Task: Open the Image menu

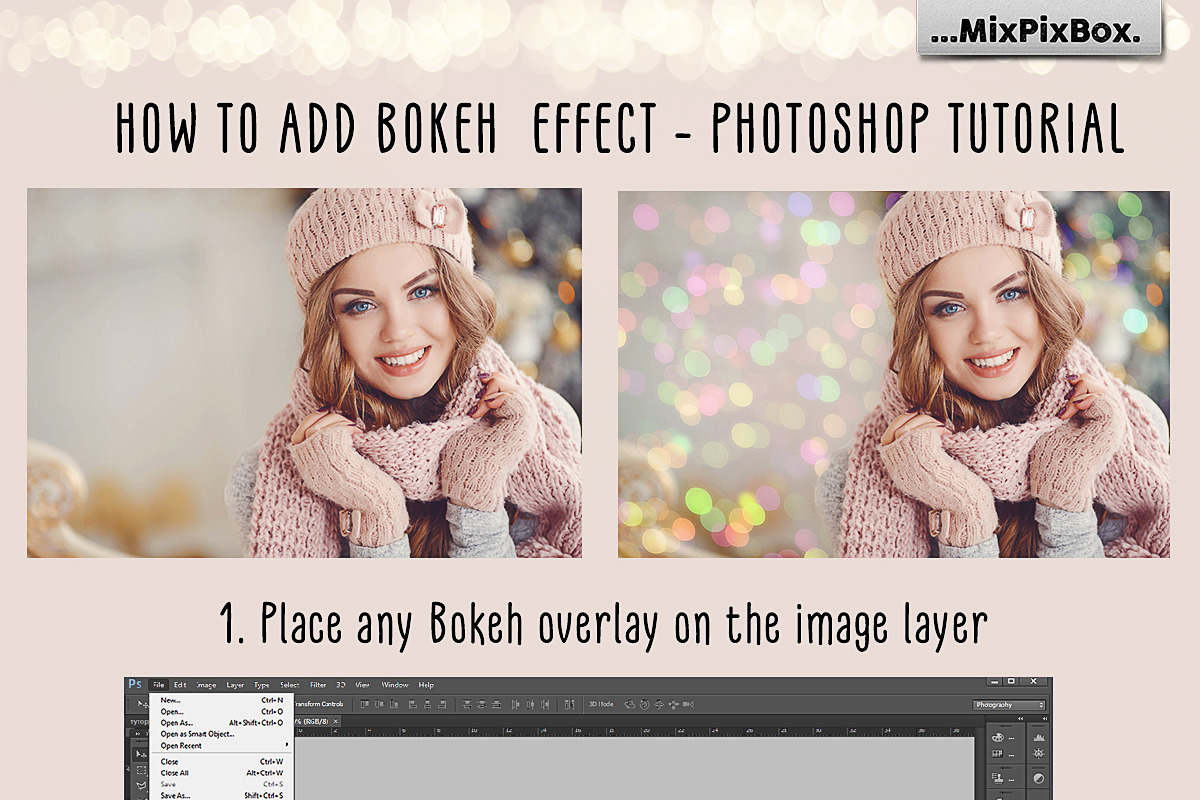Action: [206, 685]
